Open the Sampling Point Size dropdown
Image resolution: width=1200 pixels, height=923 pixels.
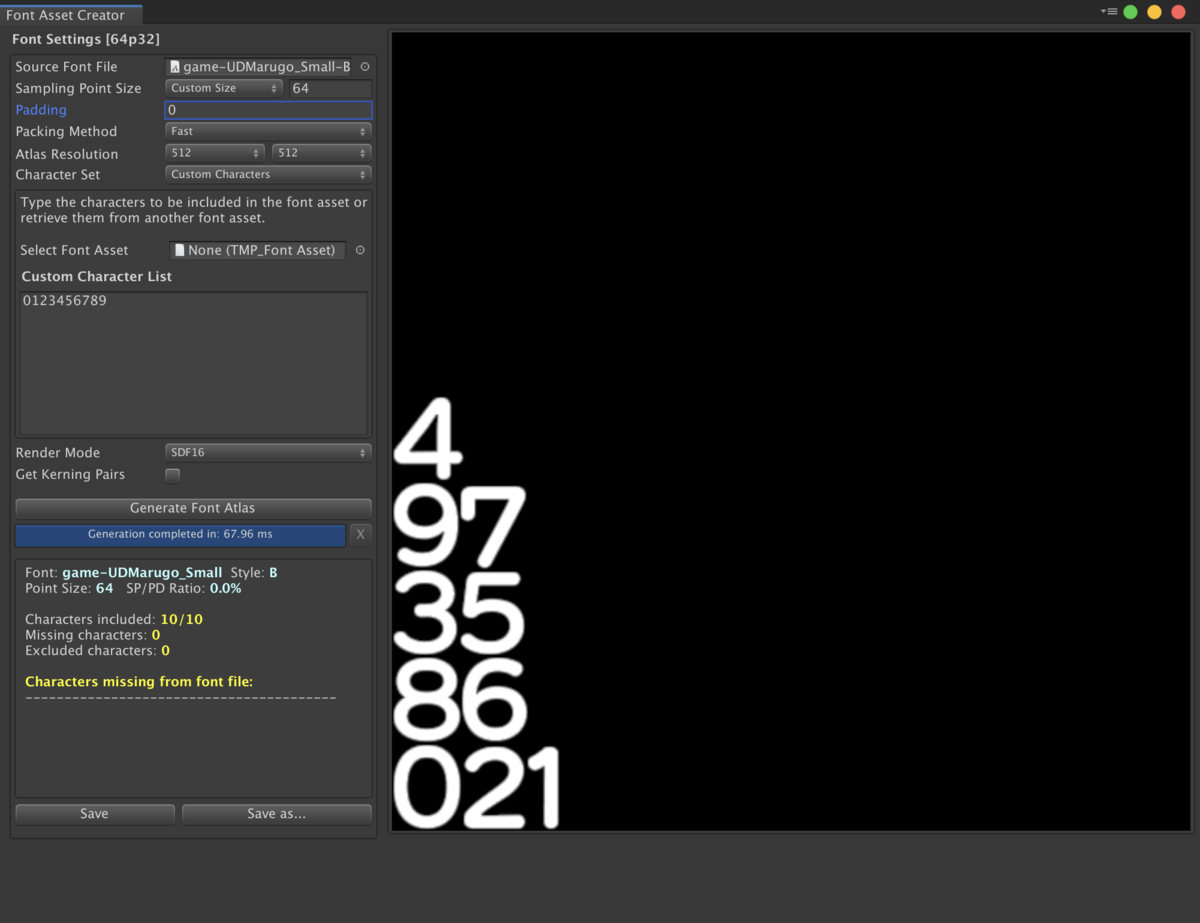225,88
